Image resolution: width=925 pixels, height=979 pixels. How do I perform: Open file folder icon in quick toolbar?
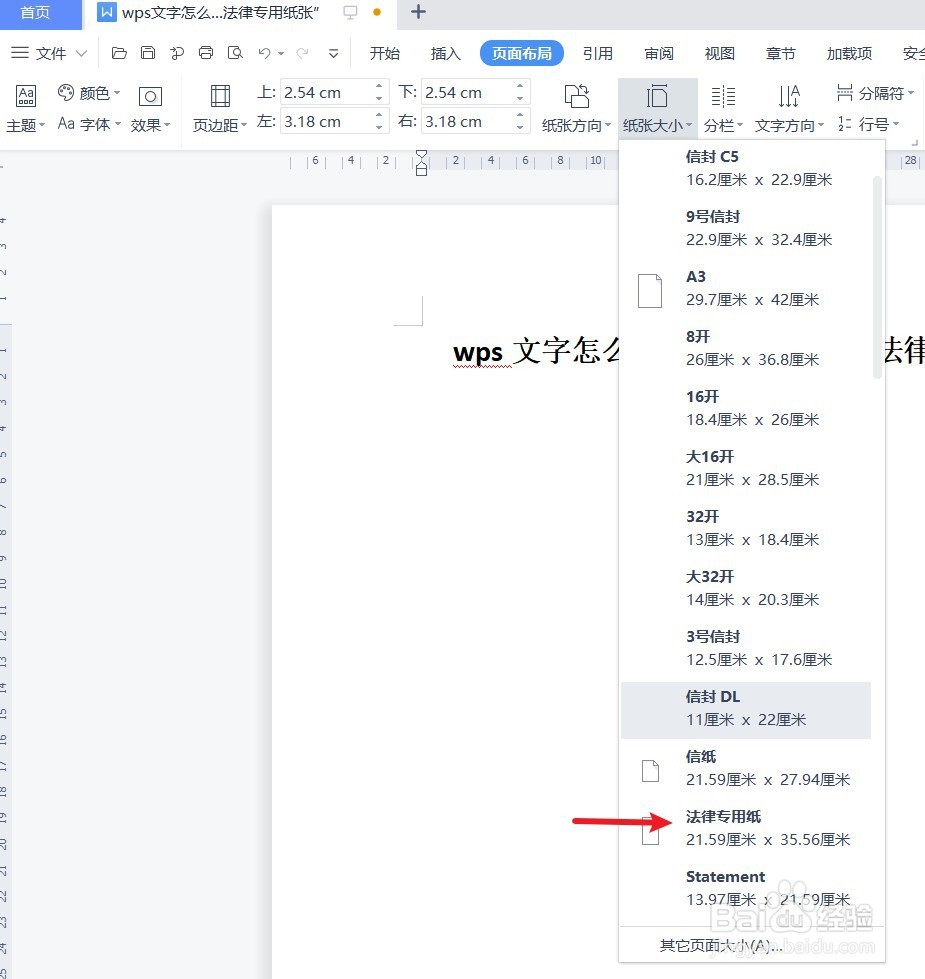click(x=119, y=53)
